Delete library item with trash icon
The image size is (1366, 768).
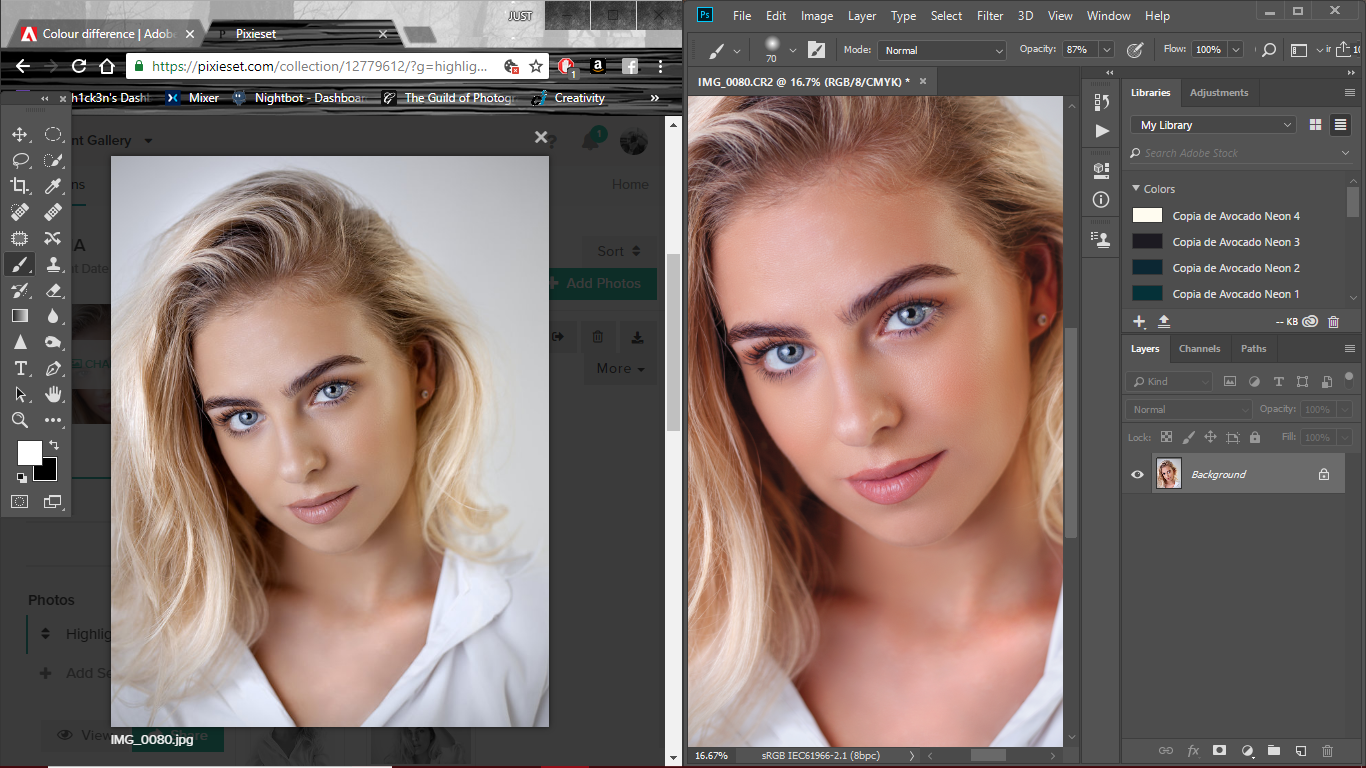pos(1333,322)
